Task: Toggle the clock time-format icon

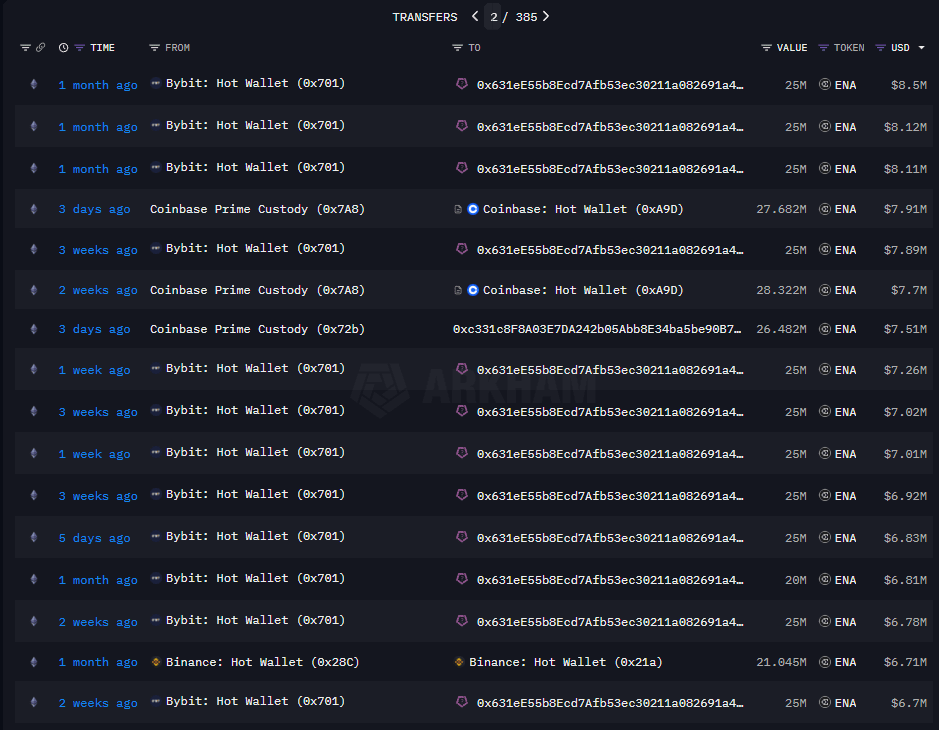Action: pyautogui.click(x=63, y=47)
